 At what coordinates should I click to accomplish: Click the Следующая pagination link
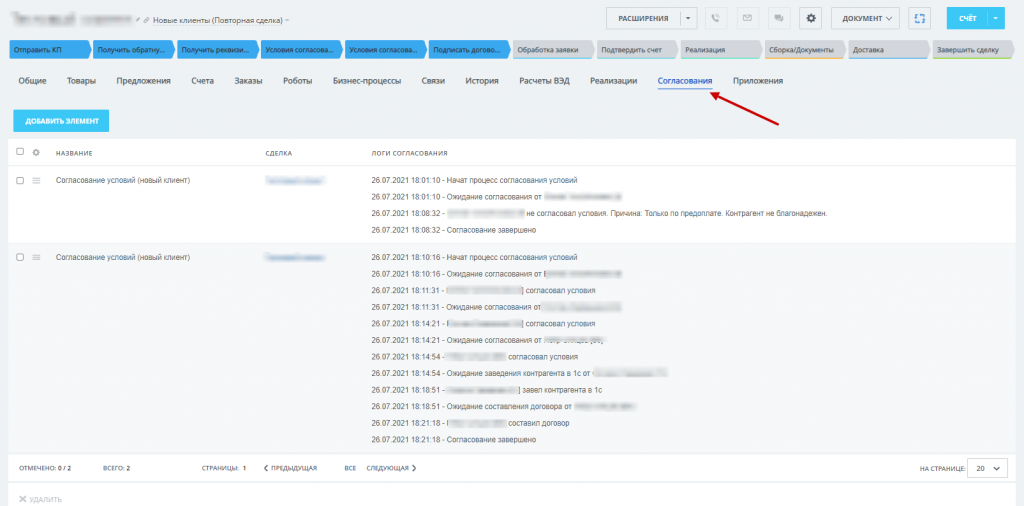391,468
